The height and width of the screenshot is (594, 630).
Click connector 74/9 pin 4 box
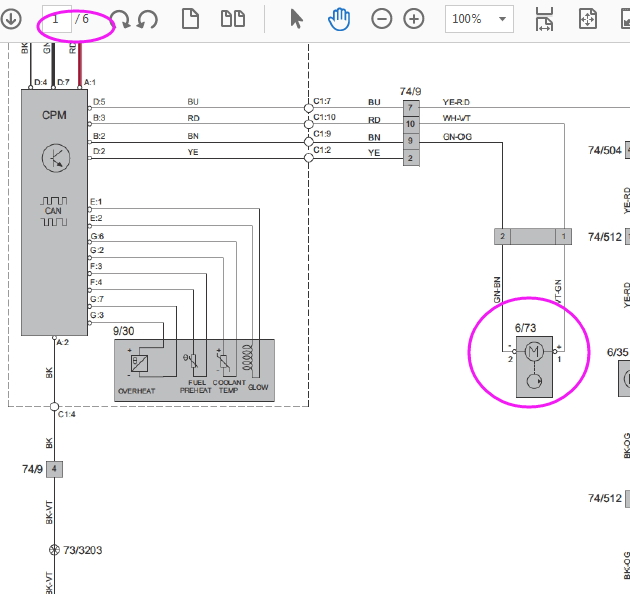coord(54,469)
